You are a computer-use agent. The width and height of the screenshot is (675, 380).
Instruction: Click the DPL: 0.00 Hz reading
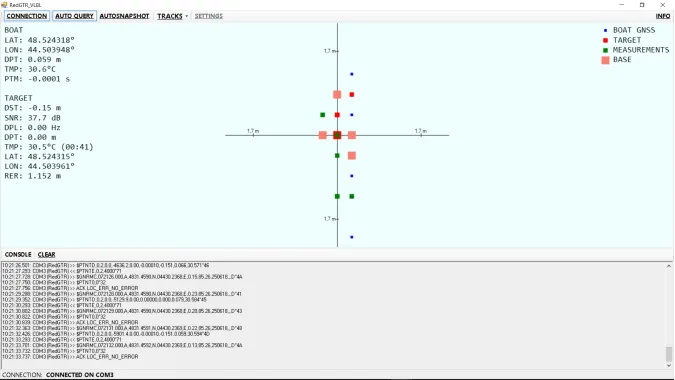point(33,127)
